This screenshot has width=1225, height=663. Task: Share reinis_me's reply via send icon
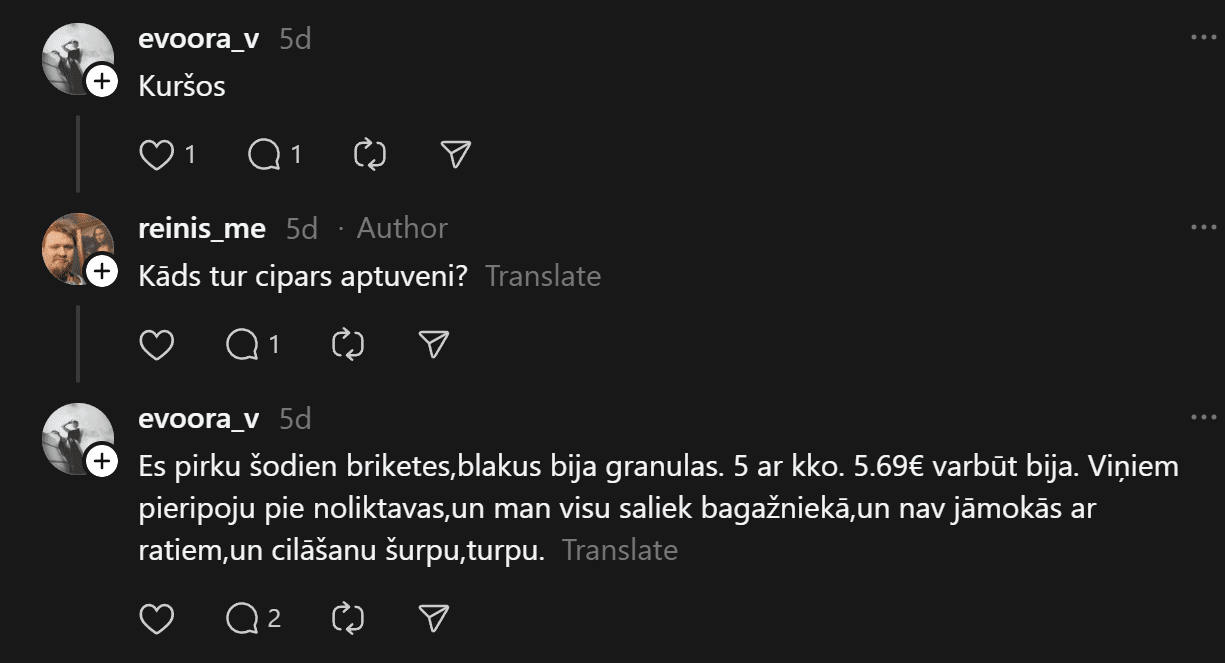pyautogui.click(x=433, y=345)
